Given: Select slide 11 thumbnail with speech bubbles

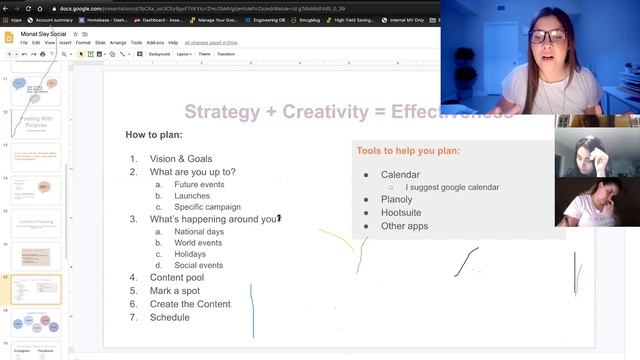Looking at the screenshot, I should click(x=36, y=90).
